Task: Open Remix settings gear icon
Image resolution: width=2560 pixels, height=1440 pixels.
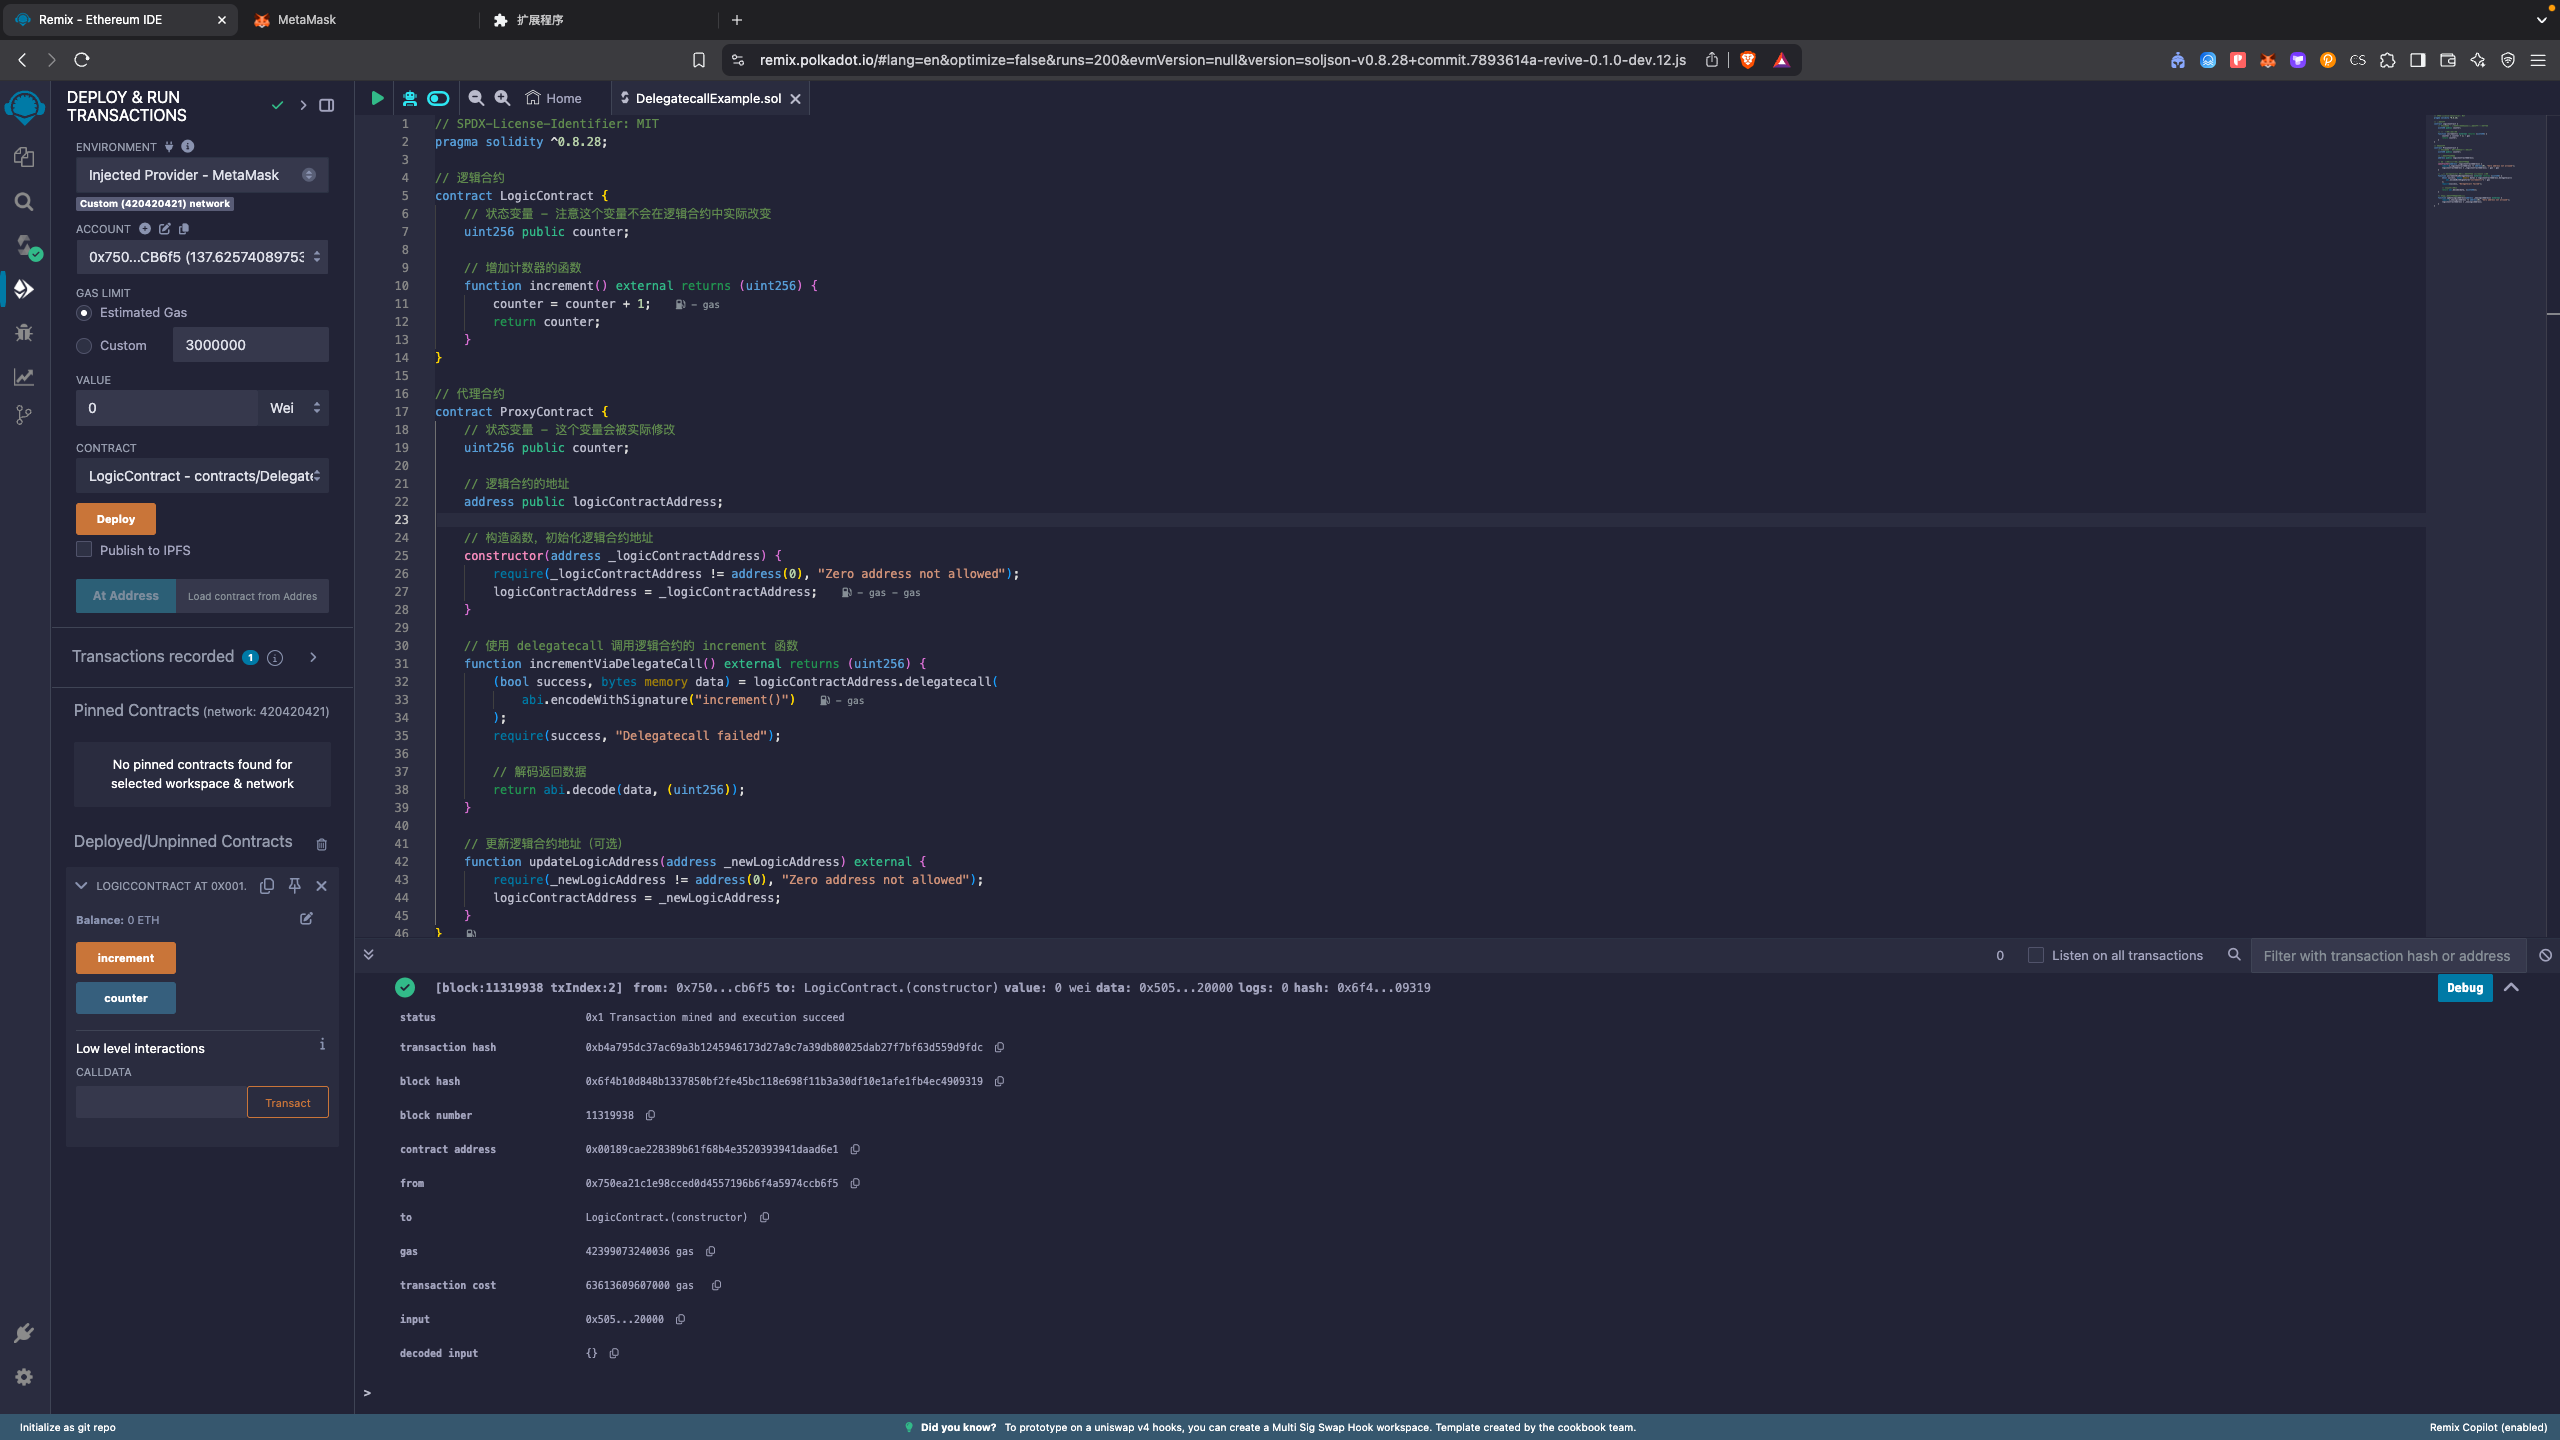Action: coord(24,1377)
